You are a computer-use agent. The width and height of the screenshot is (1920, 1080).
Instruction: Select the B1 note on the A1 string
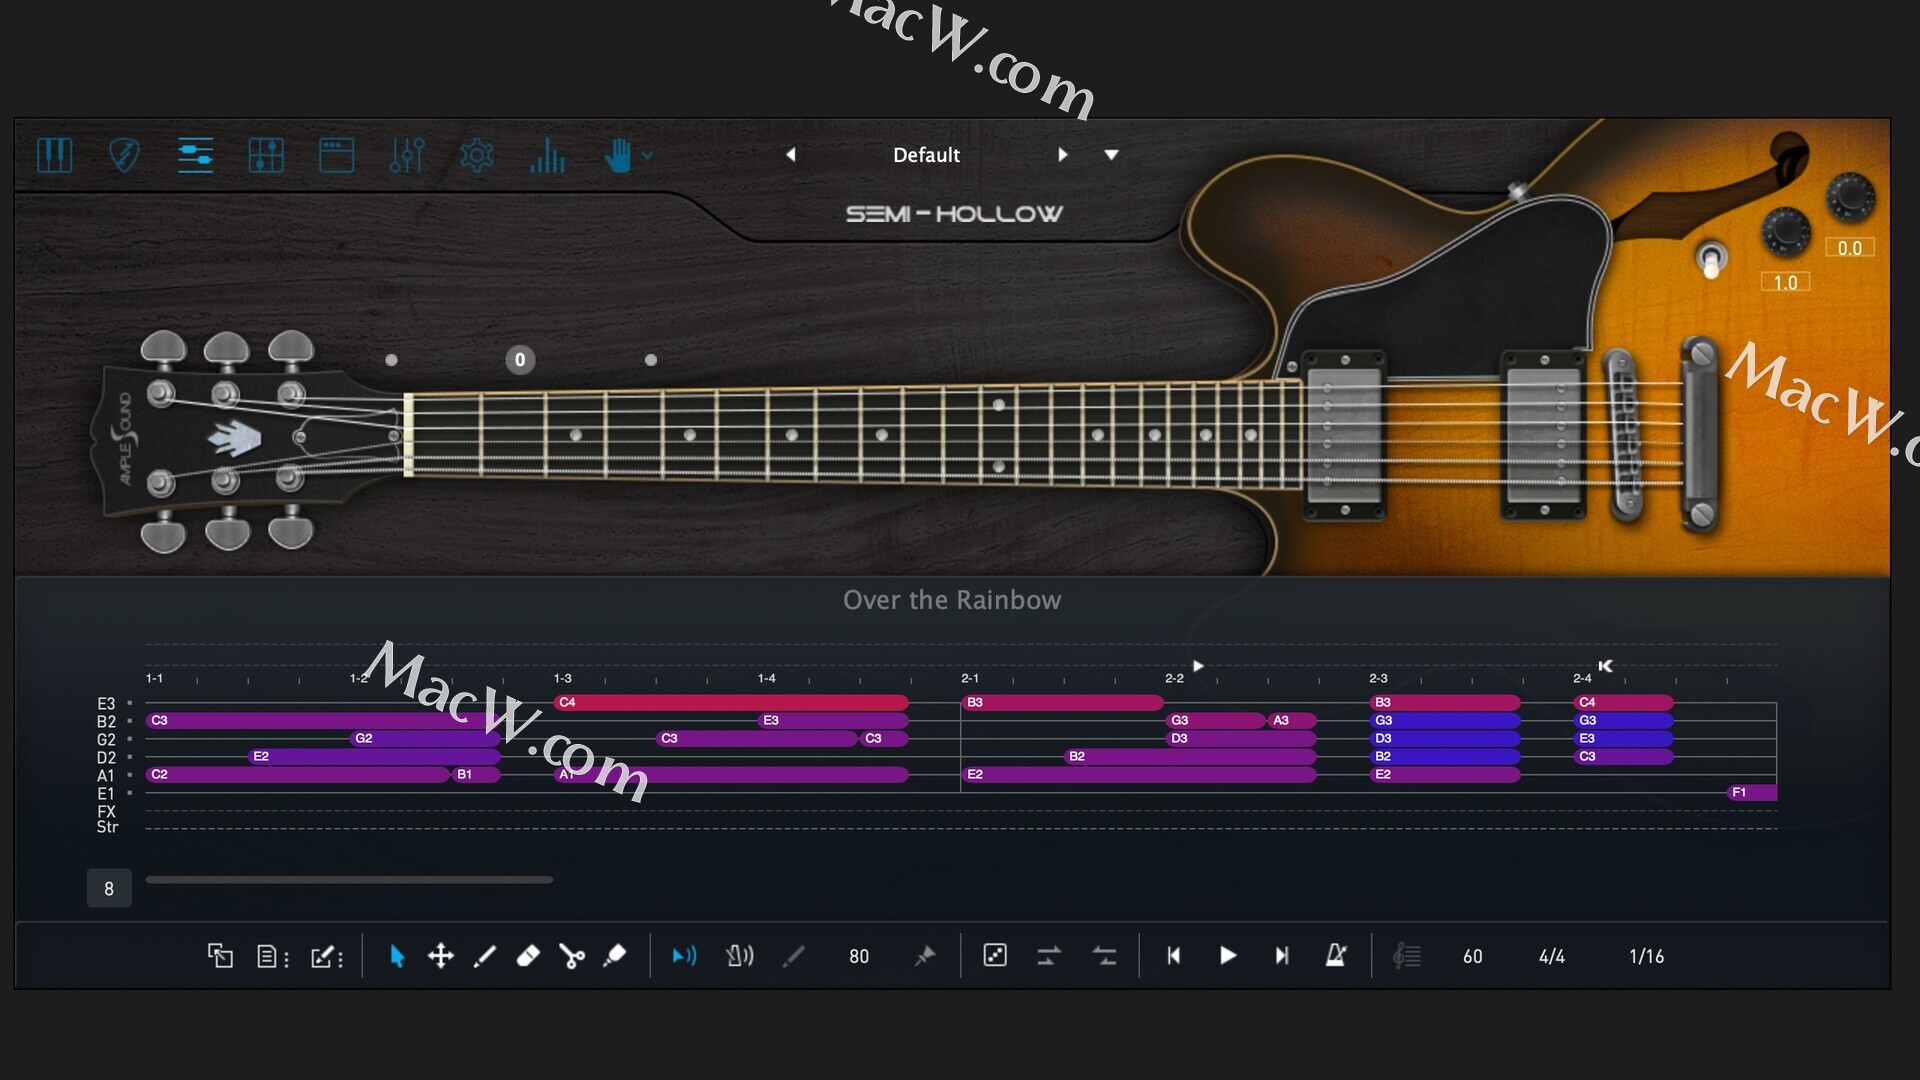point(476,775)
